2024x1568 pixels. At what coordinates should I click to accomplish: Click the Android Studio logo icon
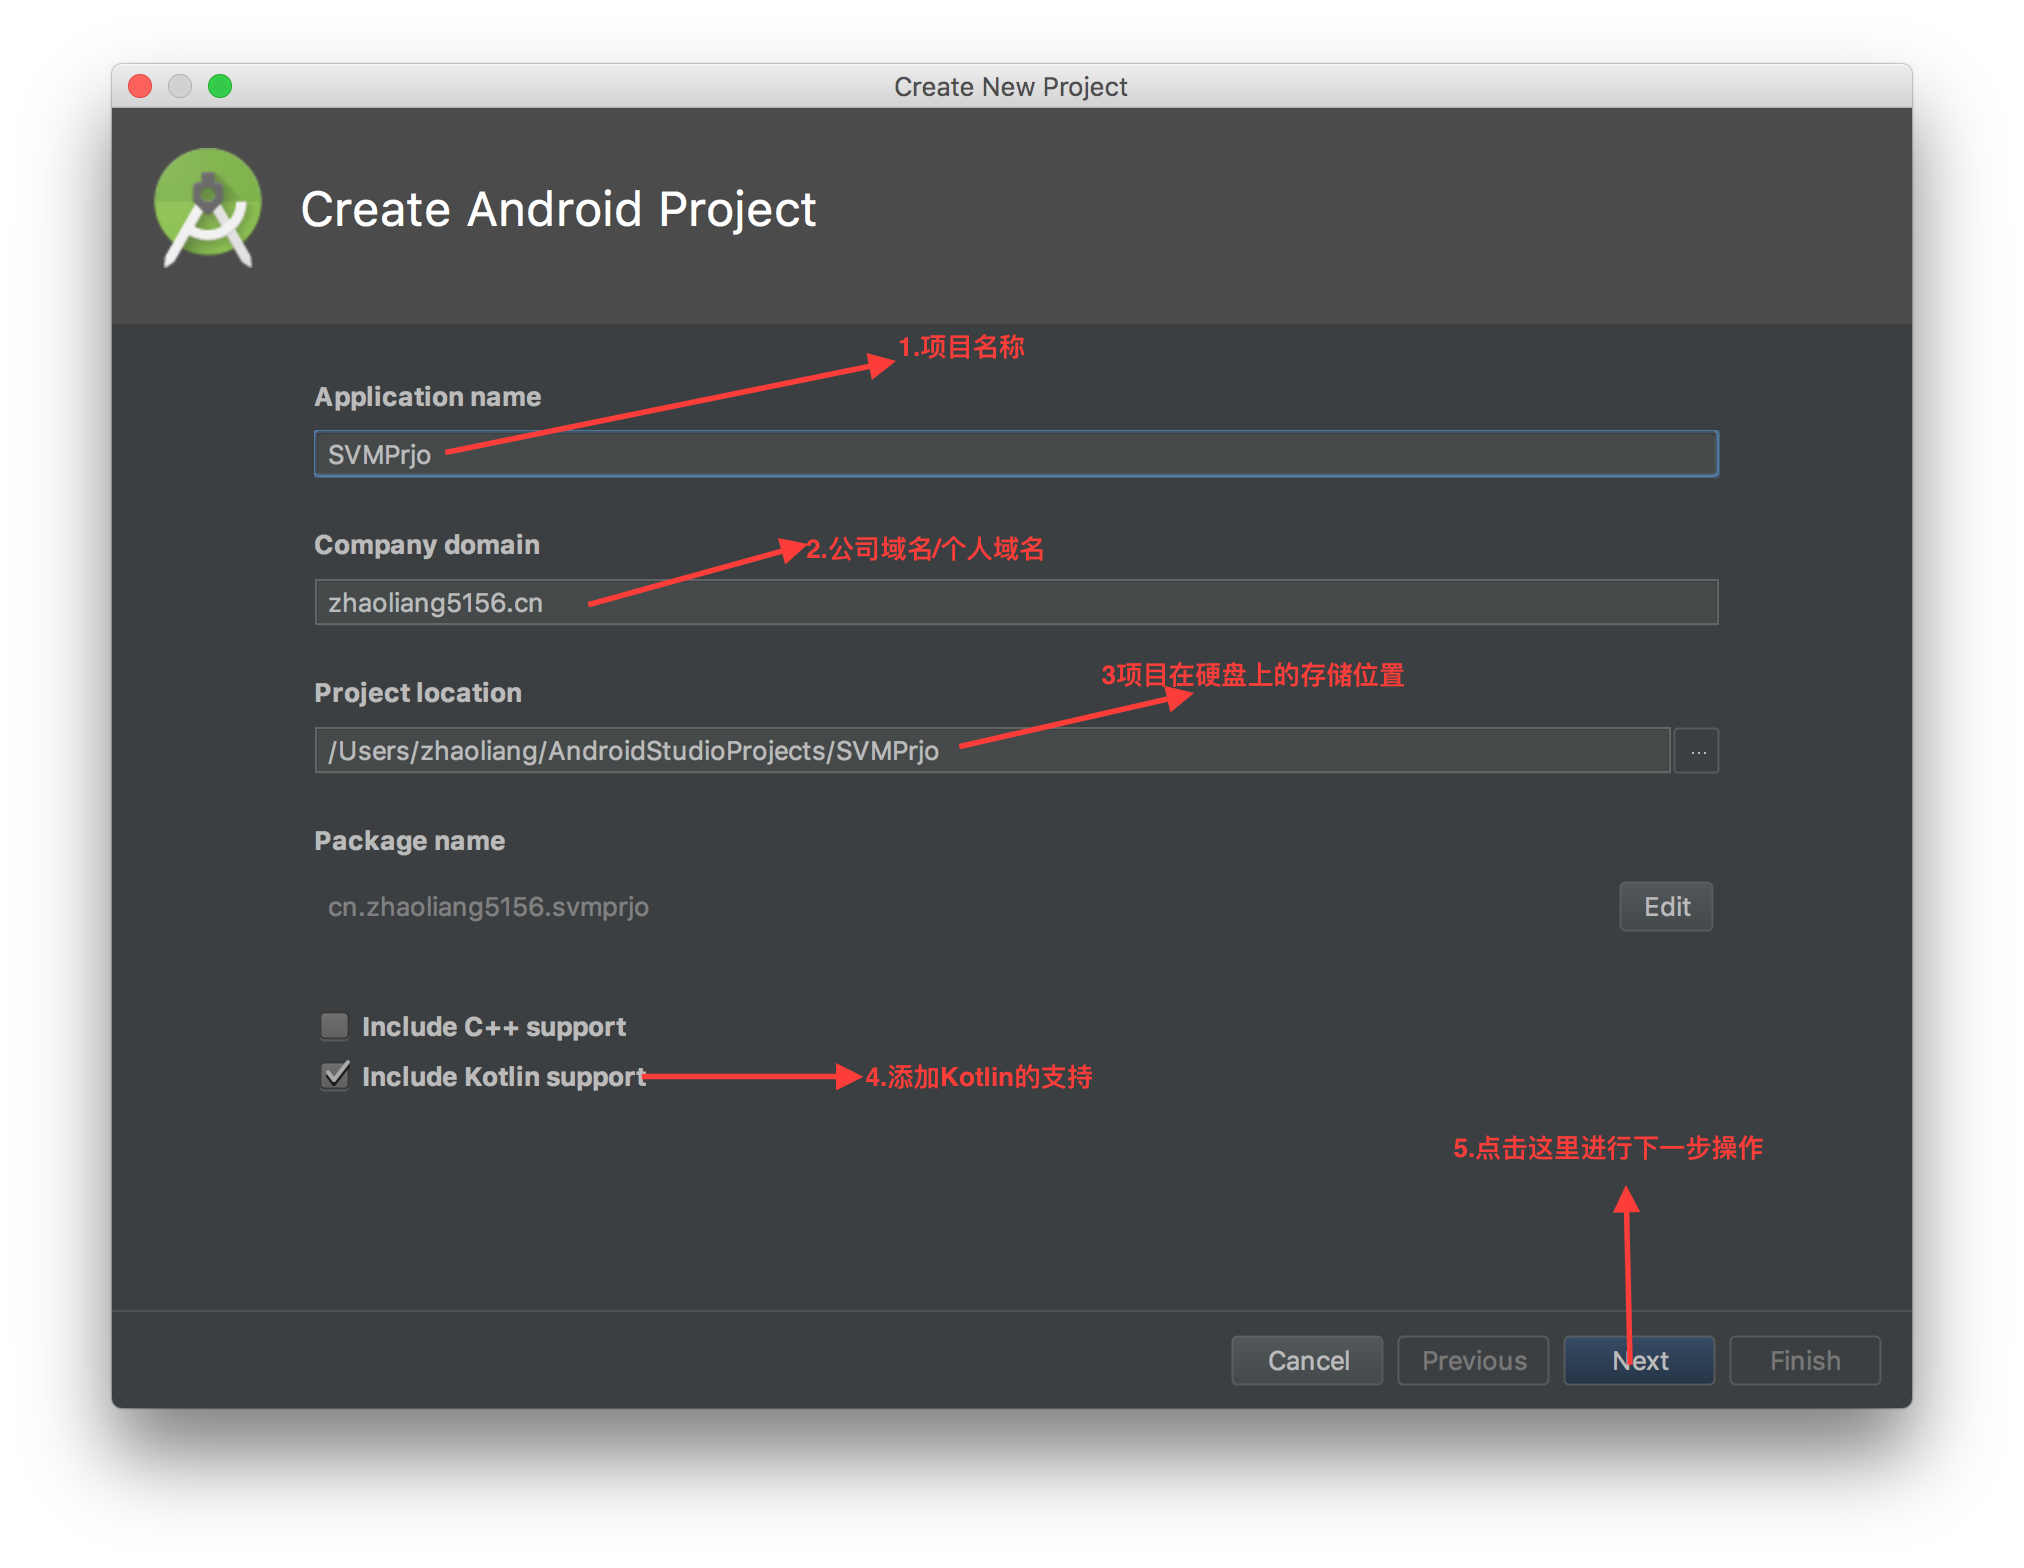coord(208,208)
